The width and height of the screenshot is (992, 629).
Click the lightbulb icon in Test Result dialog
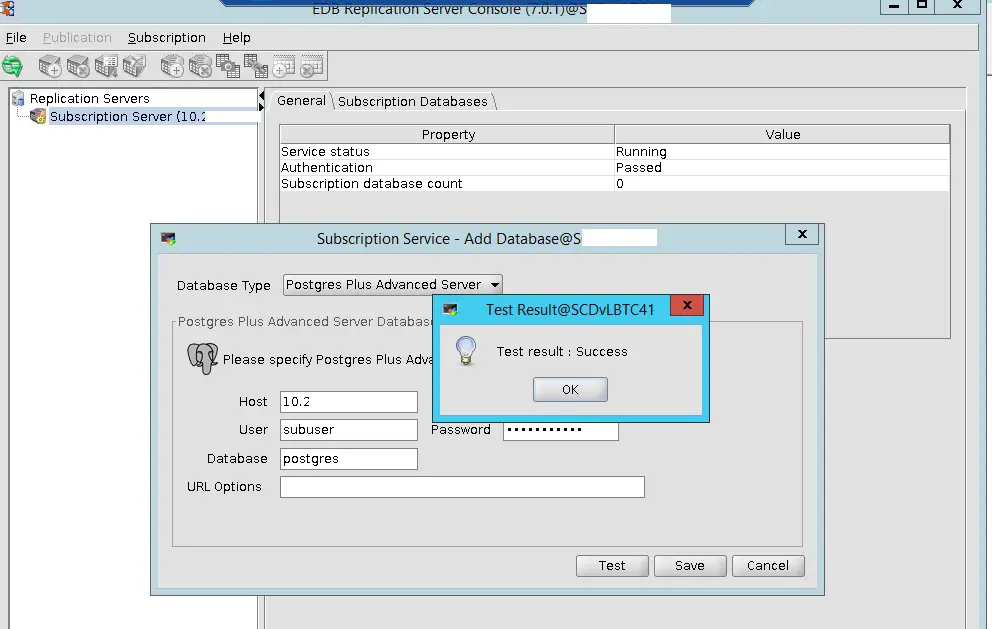(466, 351)
